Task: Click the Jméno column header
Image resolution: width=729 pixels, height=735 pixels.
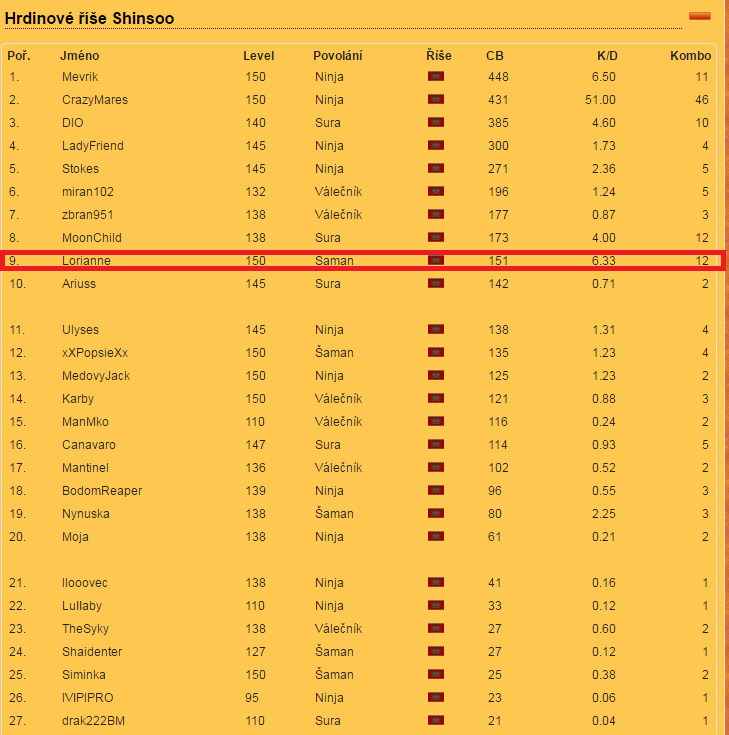Action: tap(80, 56)
